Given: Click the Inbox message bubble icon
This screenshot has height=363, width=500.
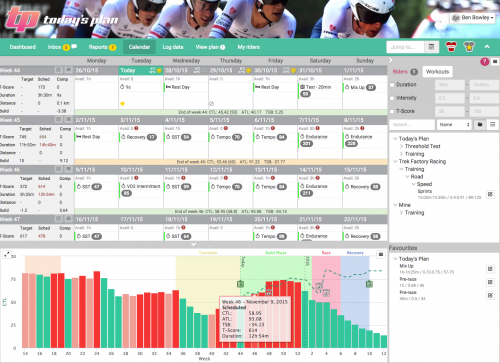Looking at the screenshot, I should (74, 46).
